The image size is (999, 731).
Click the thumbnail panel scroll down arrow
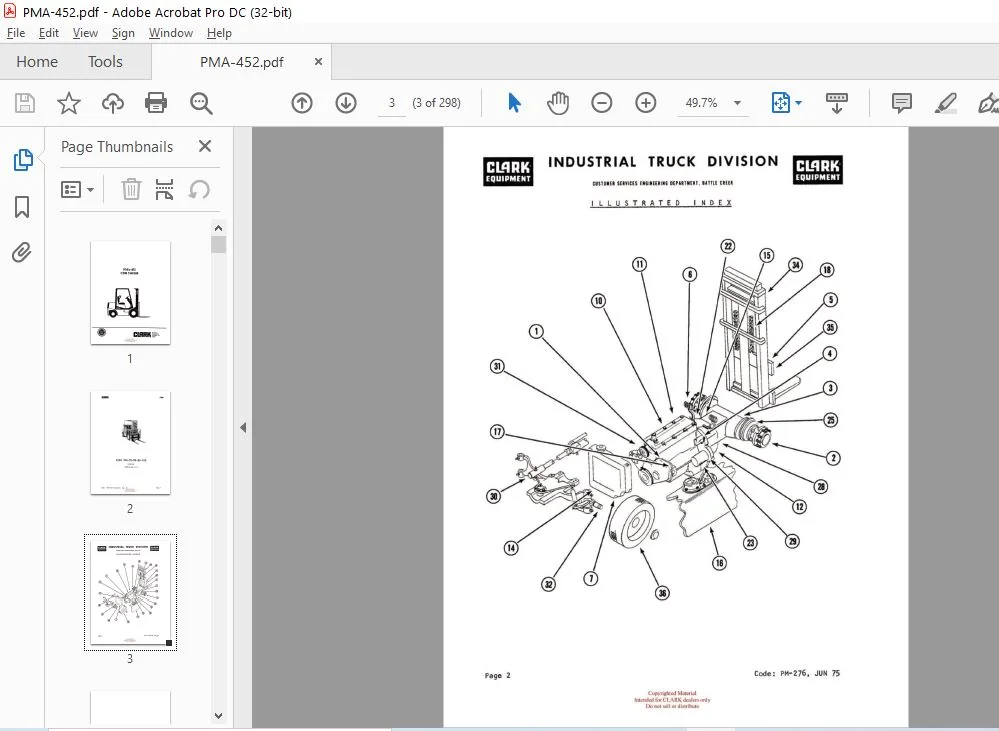pyautogui.click(x=219, y=716)
